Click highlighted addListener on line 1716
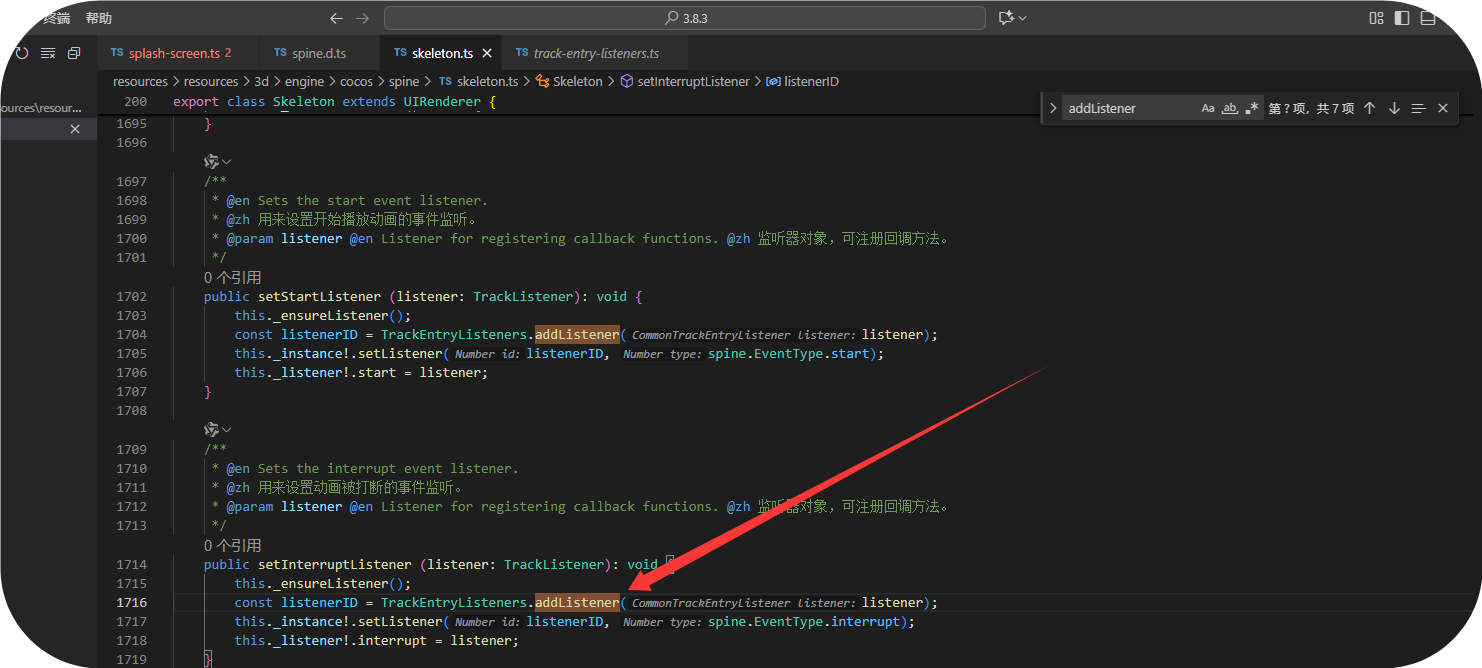Screen dimensions: 1482x668 (577, 602)
